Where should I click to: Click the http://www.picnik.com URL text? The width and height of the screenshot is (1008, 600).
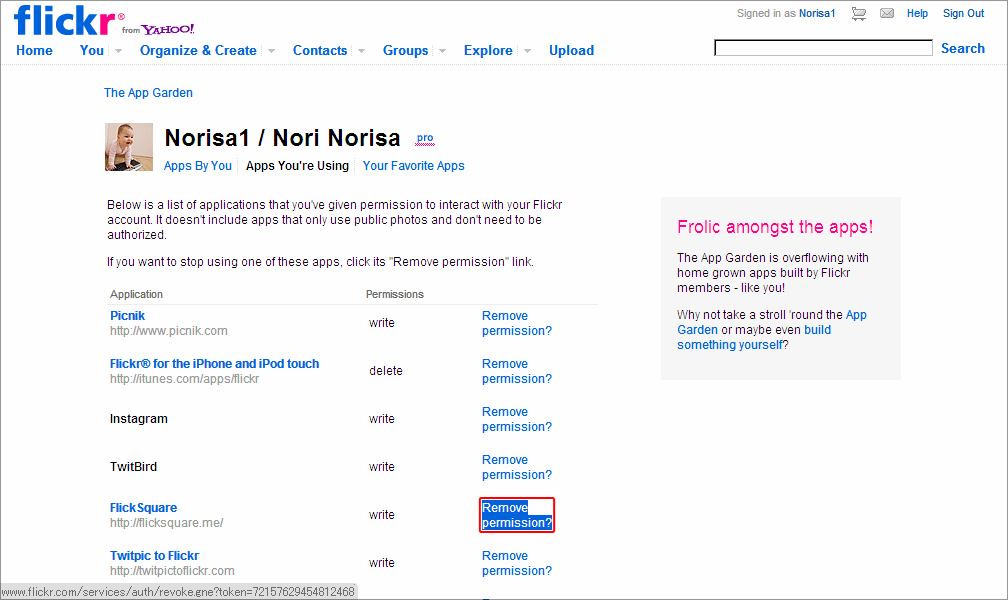tap(168, 331)
